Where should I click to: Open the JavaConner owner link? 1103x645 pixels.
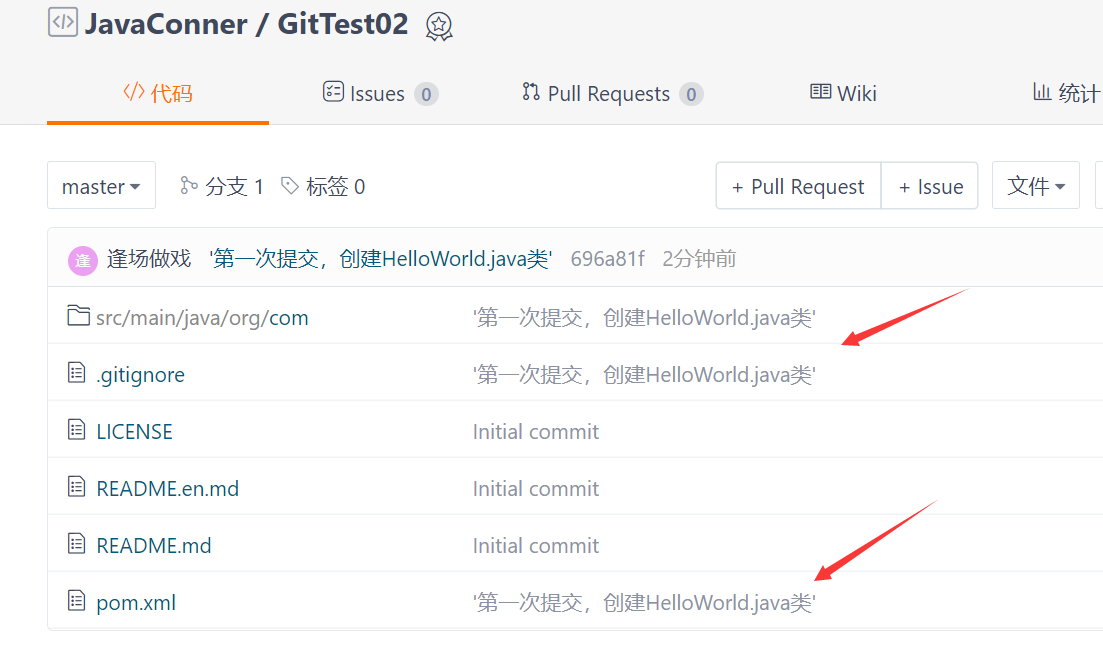tap(166, 24)
